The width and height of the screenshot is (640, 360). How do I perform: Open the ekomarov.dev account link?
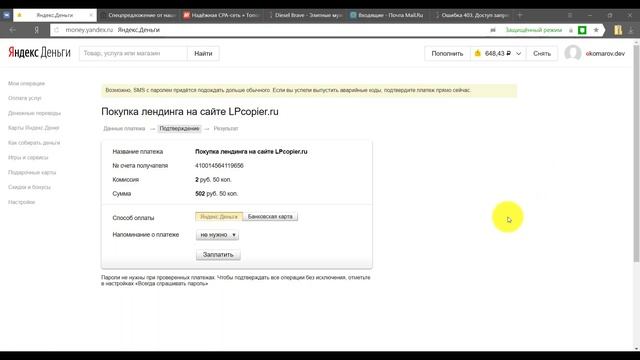coord(605,53)
